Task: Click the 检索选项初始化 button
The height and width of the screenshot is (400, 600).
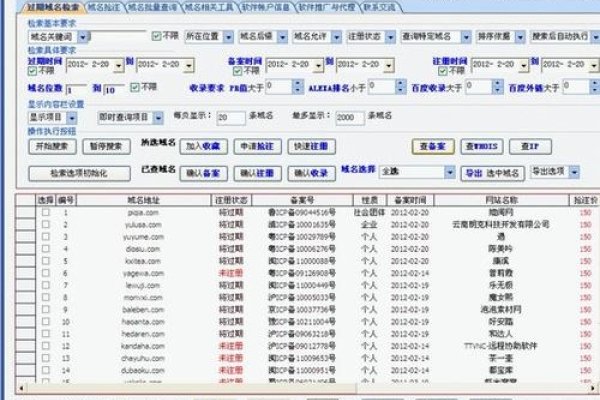Action: pos(79,173)
